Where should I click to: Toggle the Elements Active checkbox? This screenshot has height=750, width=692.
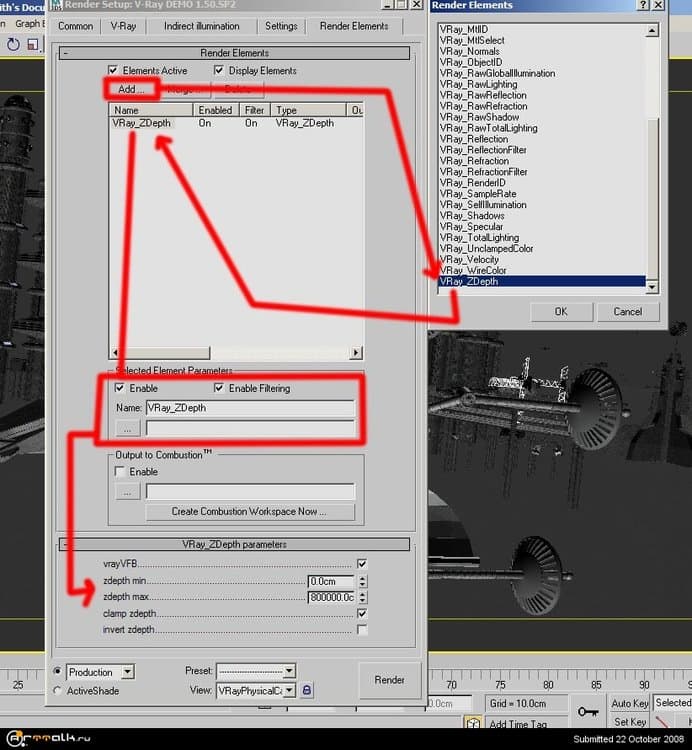(113, 71)
